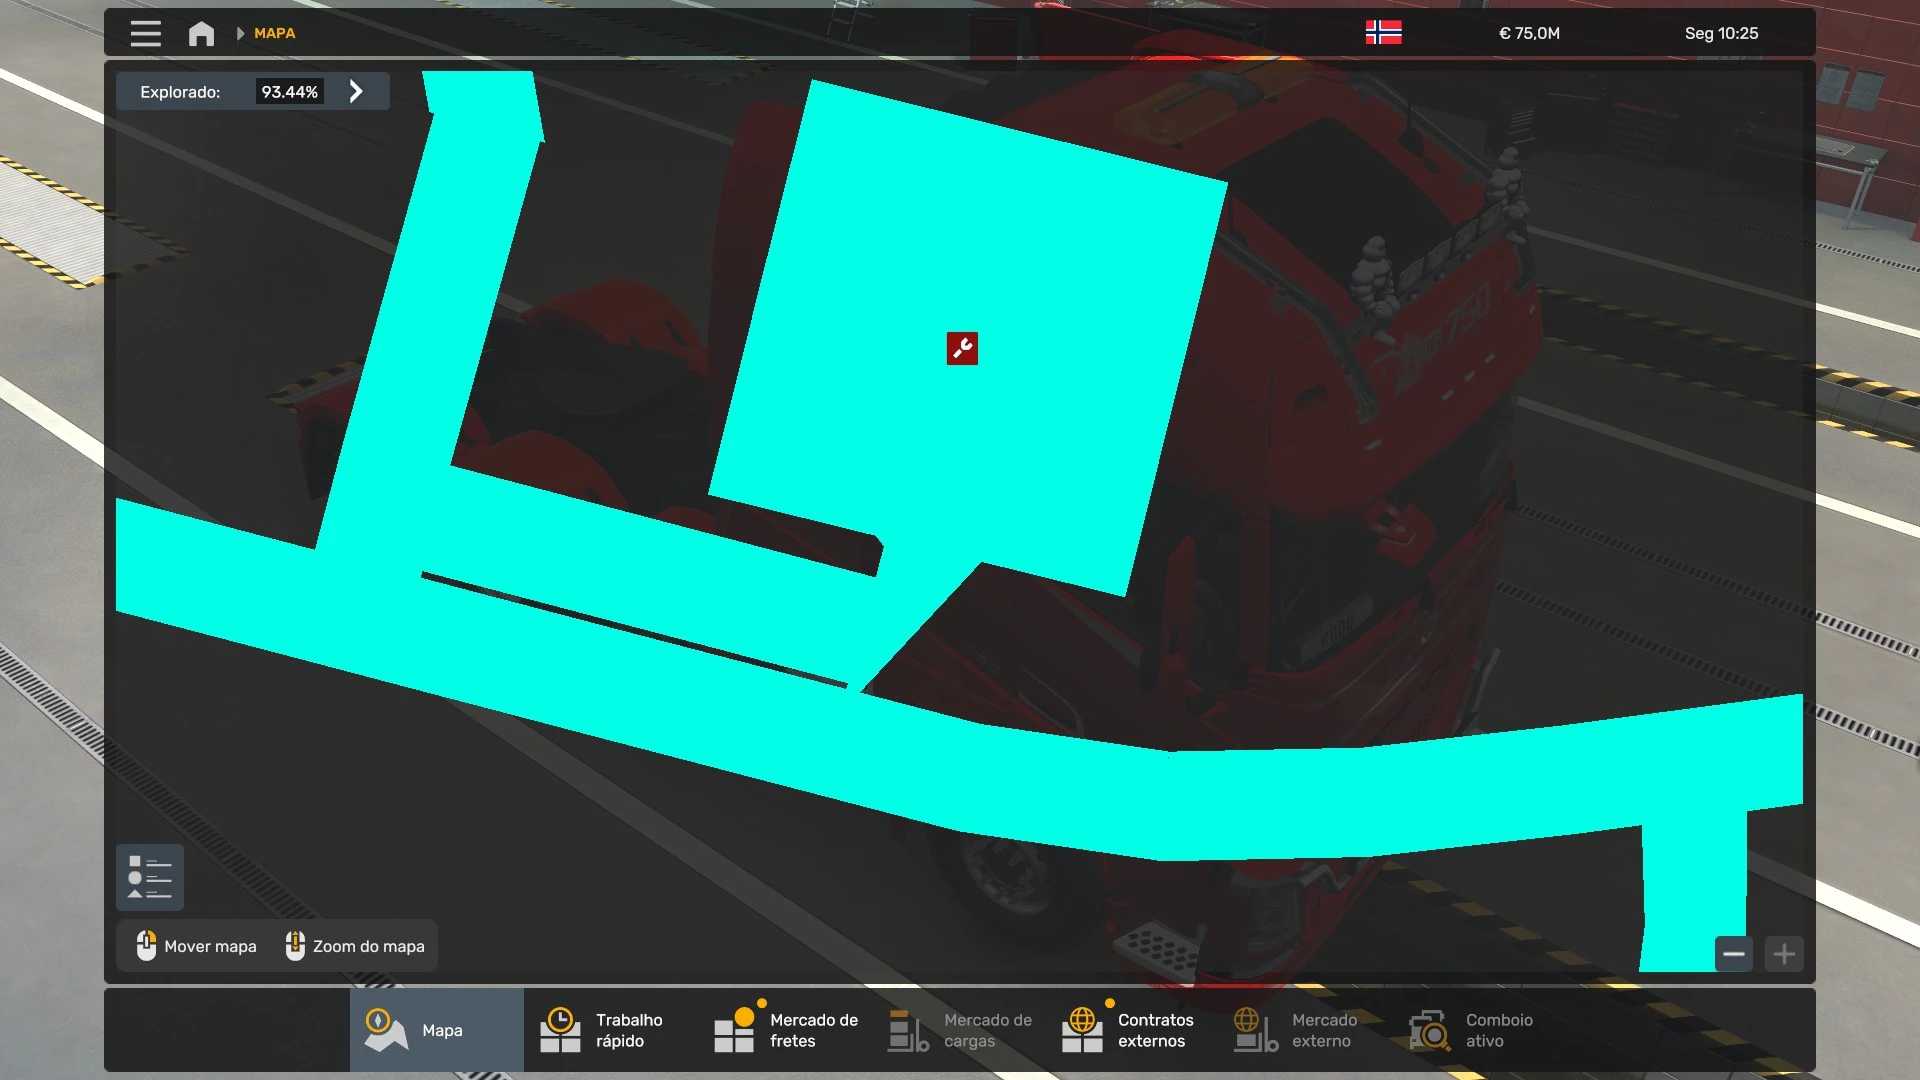The height and width of the screenshot is (1080, 1920).
Task: Expand the Explorado percentage arrow
Action: coord(356,92)
